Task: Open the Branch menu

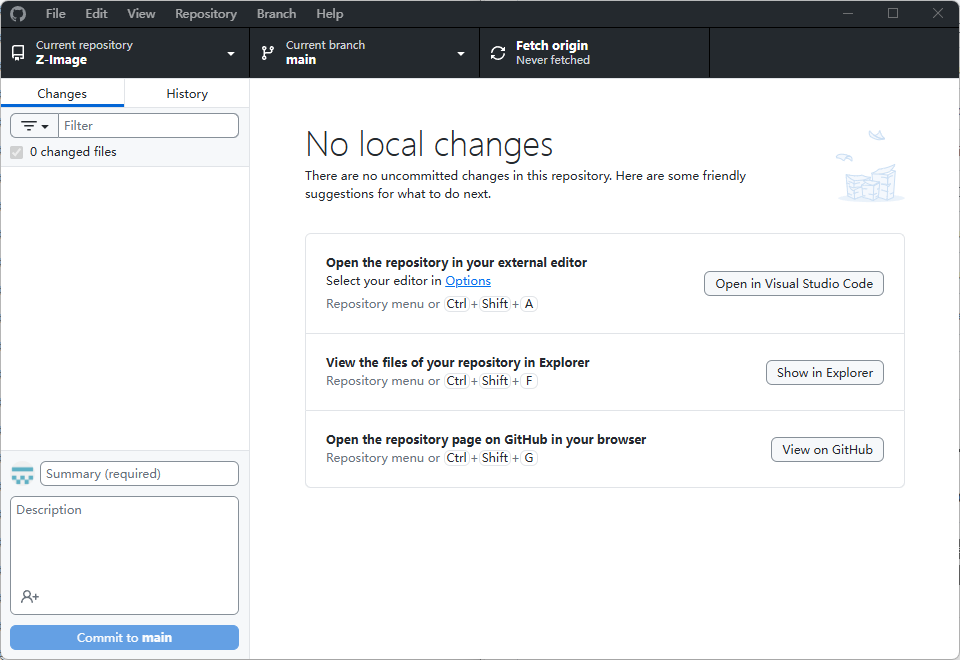Action: point(276,14)
